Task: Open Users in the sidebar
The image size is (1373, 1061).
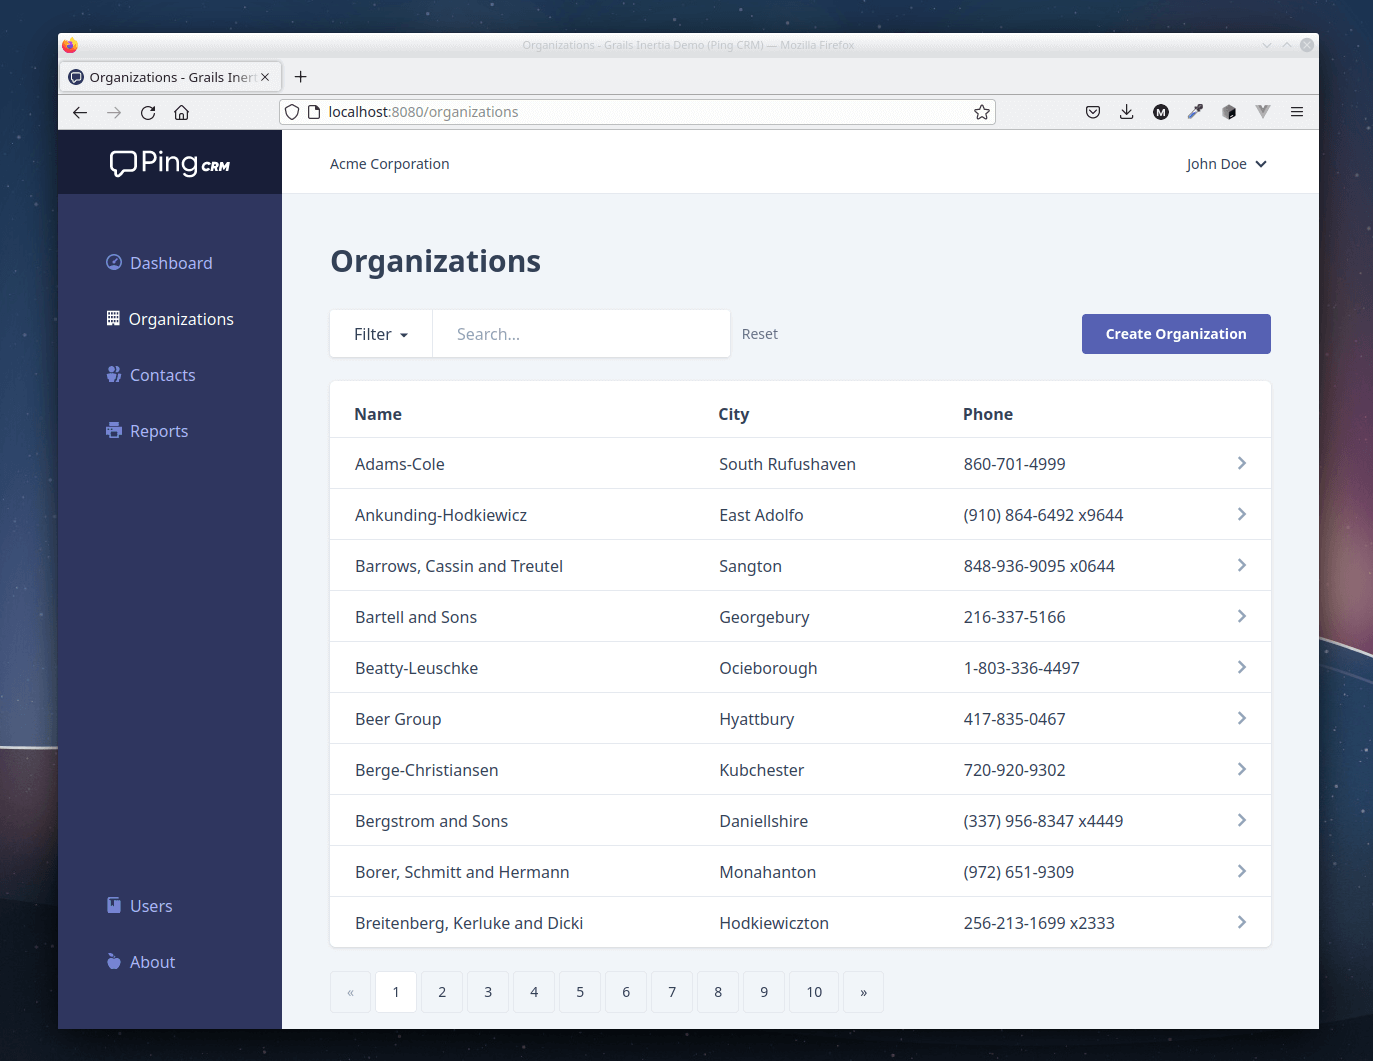Action: coord(140,906)
